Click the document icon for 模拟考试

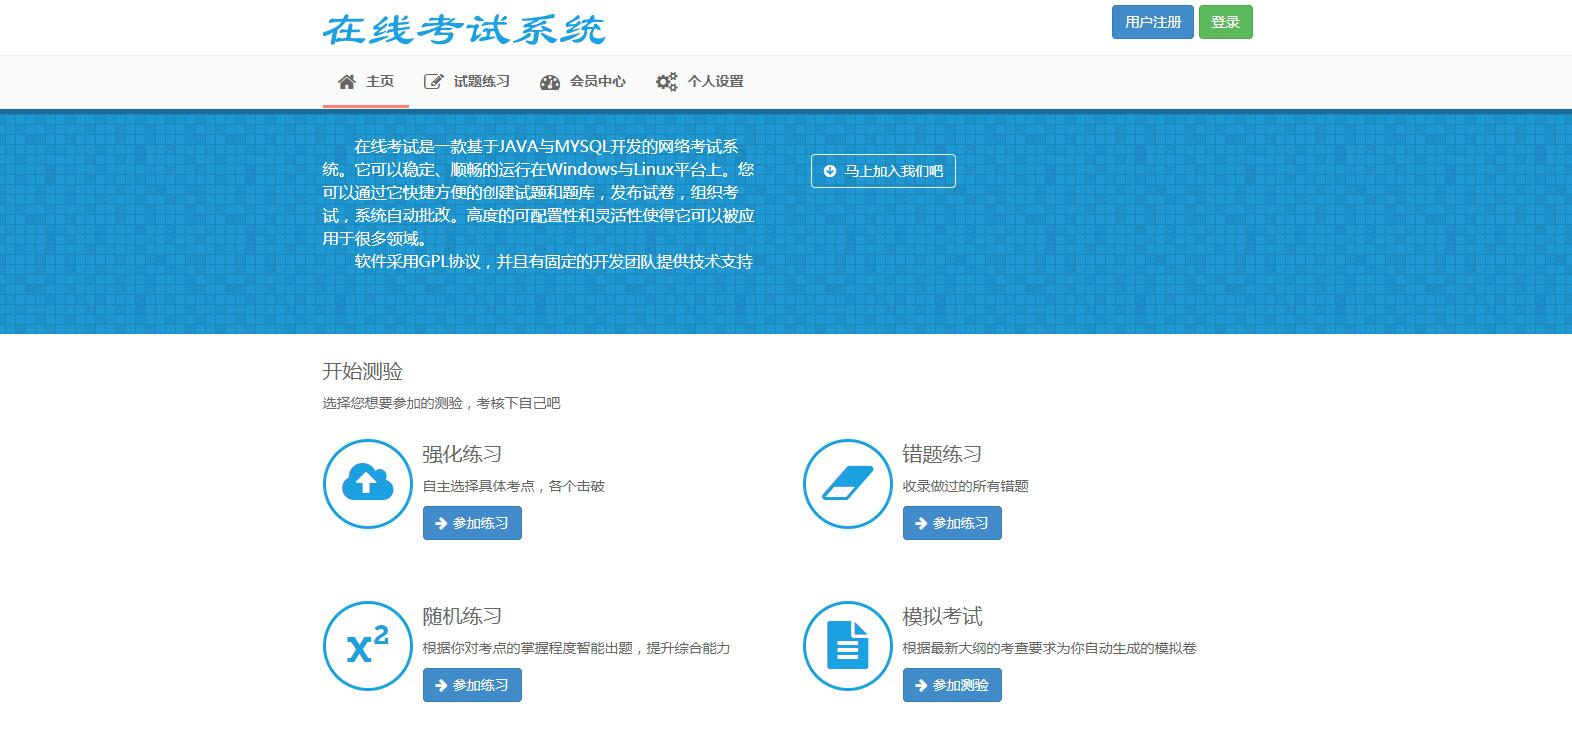tap(847, 645)
